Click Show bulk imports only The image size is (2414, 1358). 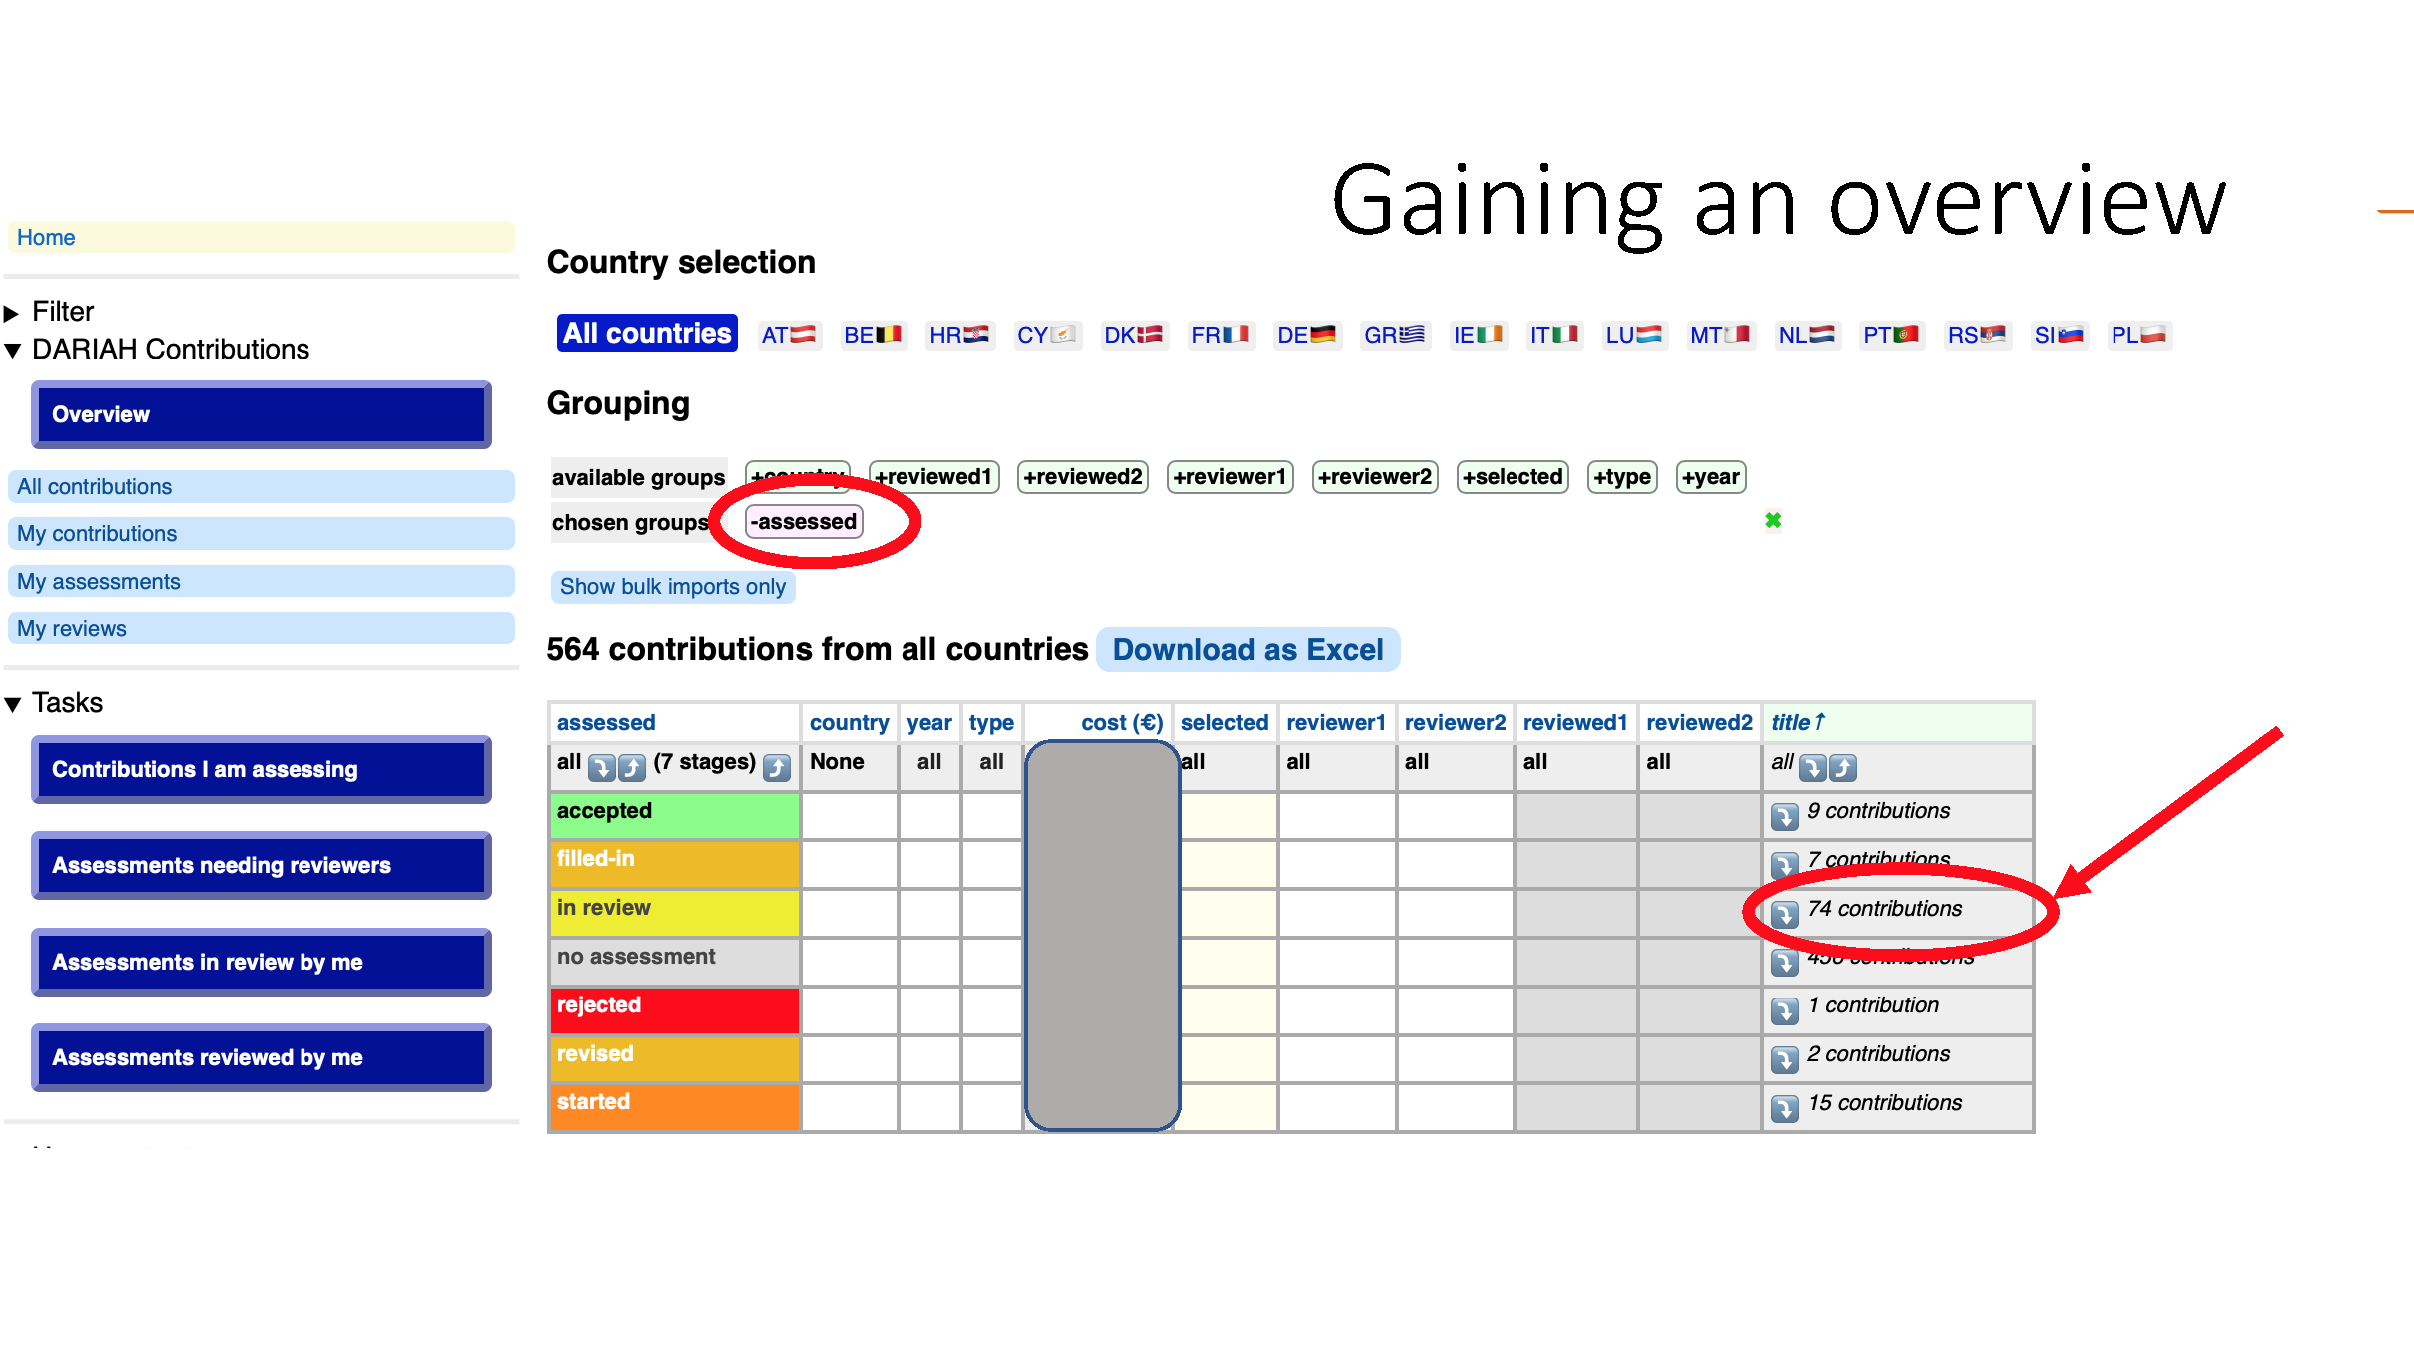(x=673, y=587)
